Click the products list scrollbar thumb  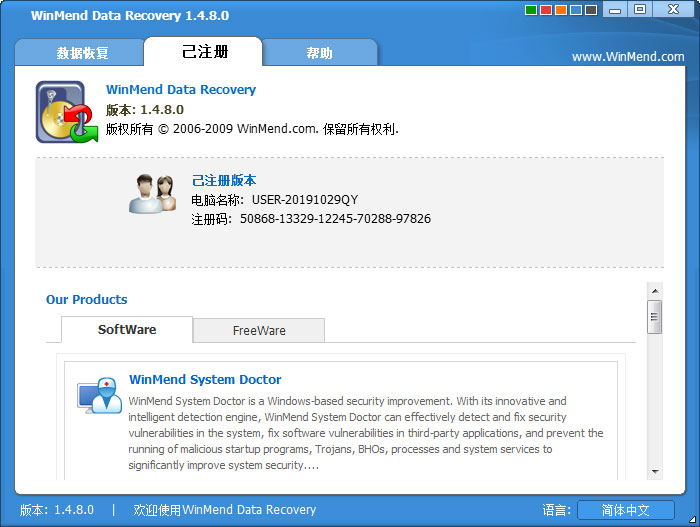pos(655,317)
